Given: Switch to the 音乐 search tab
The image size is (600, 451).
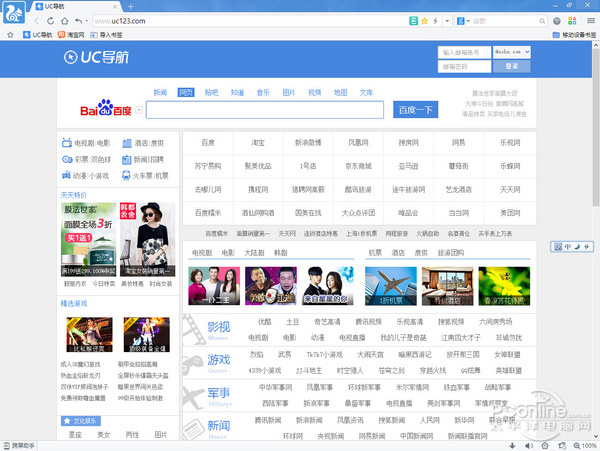Looking at the screenshot, I should [x=263, y=92].
